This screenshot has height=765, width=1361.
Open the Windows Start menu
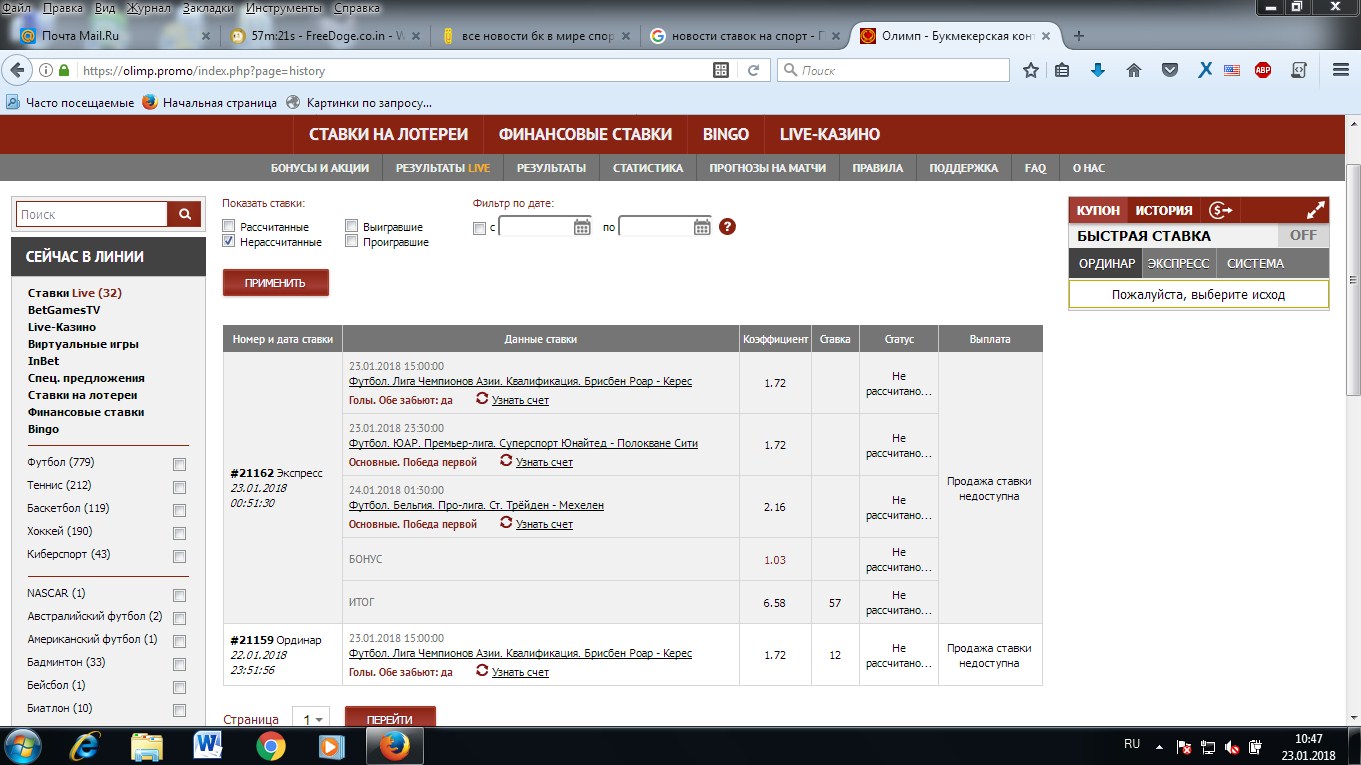(x=22, y=746)
